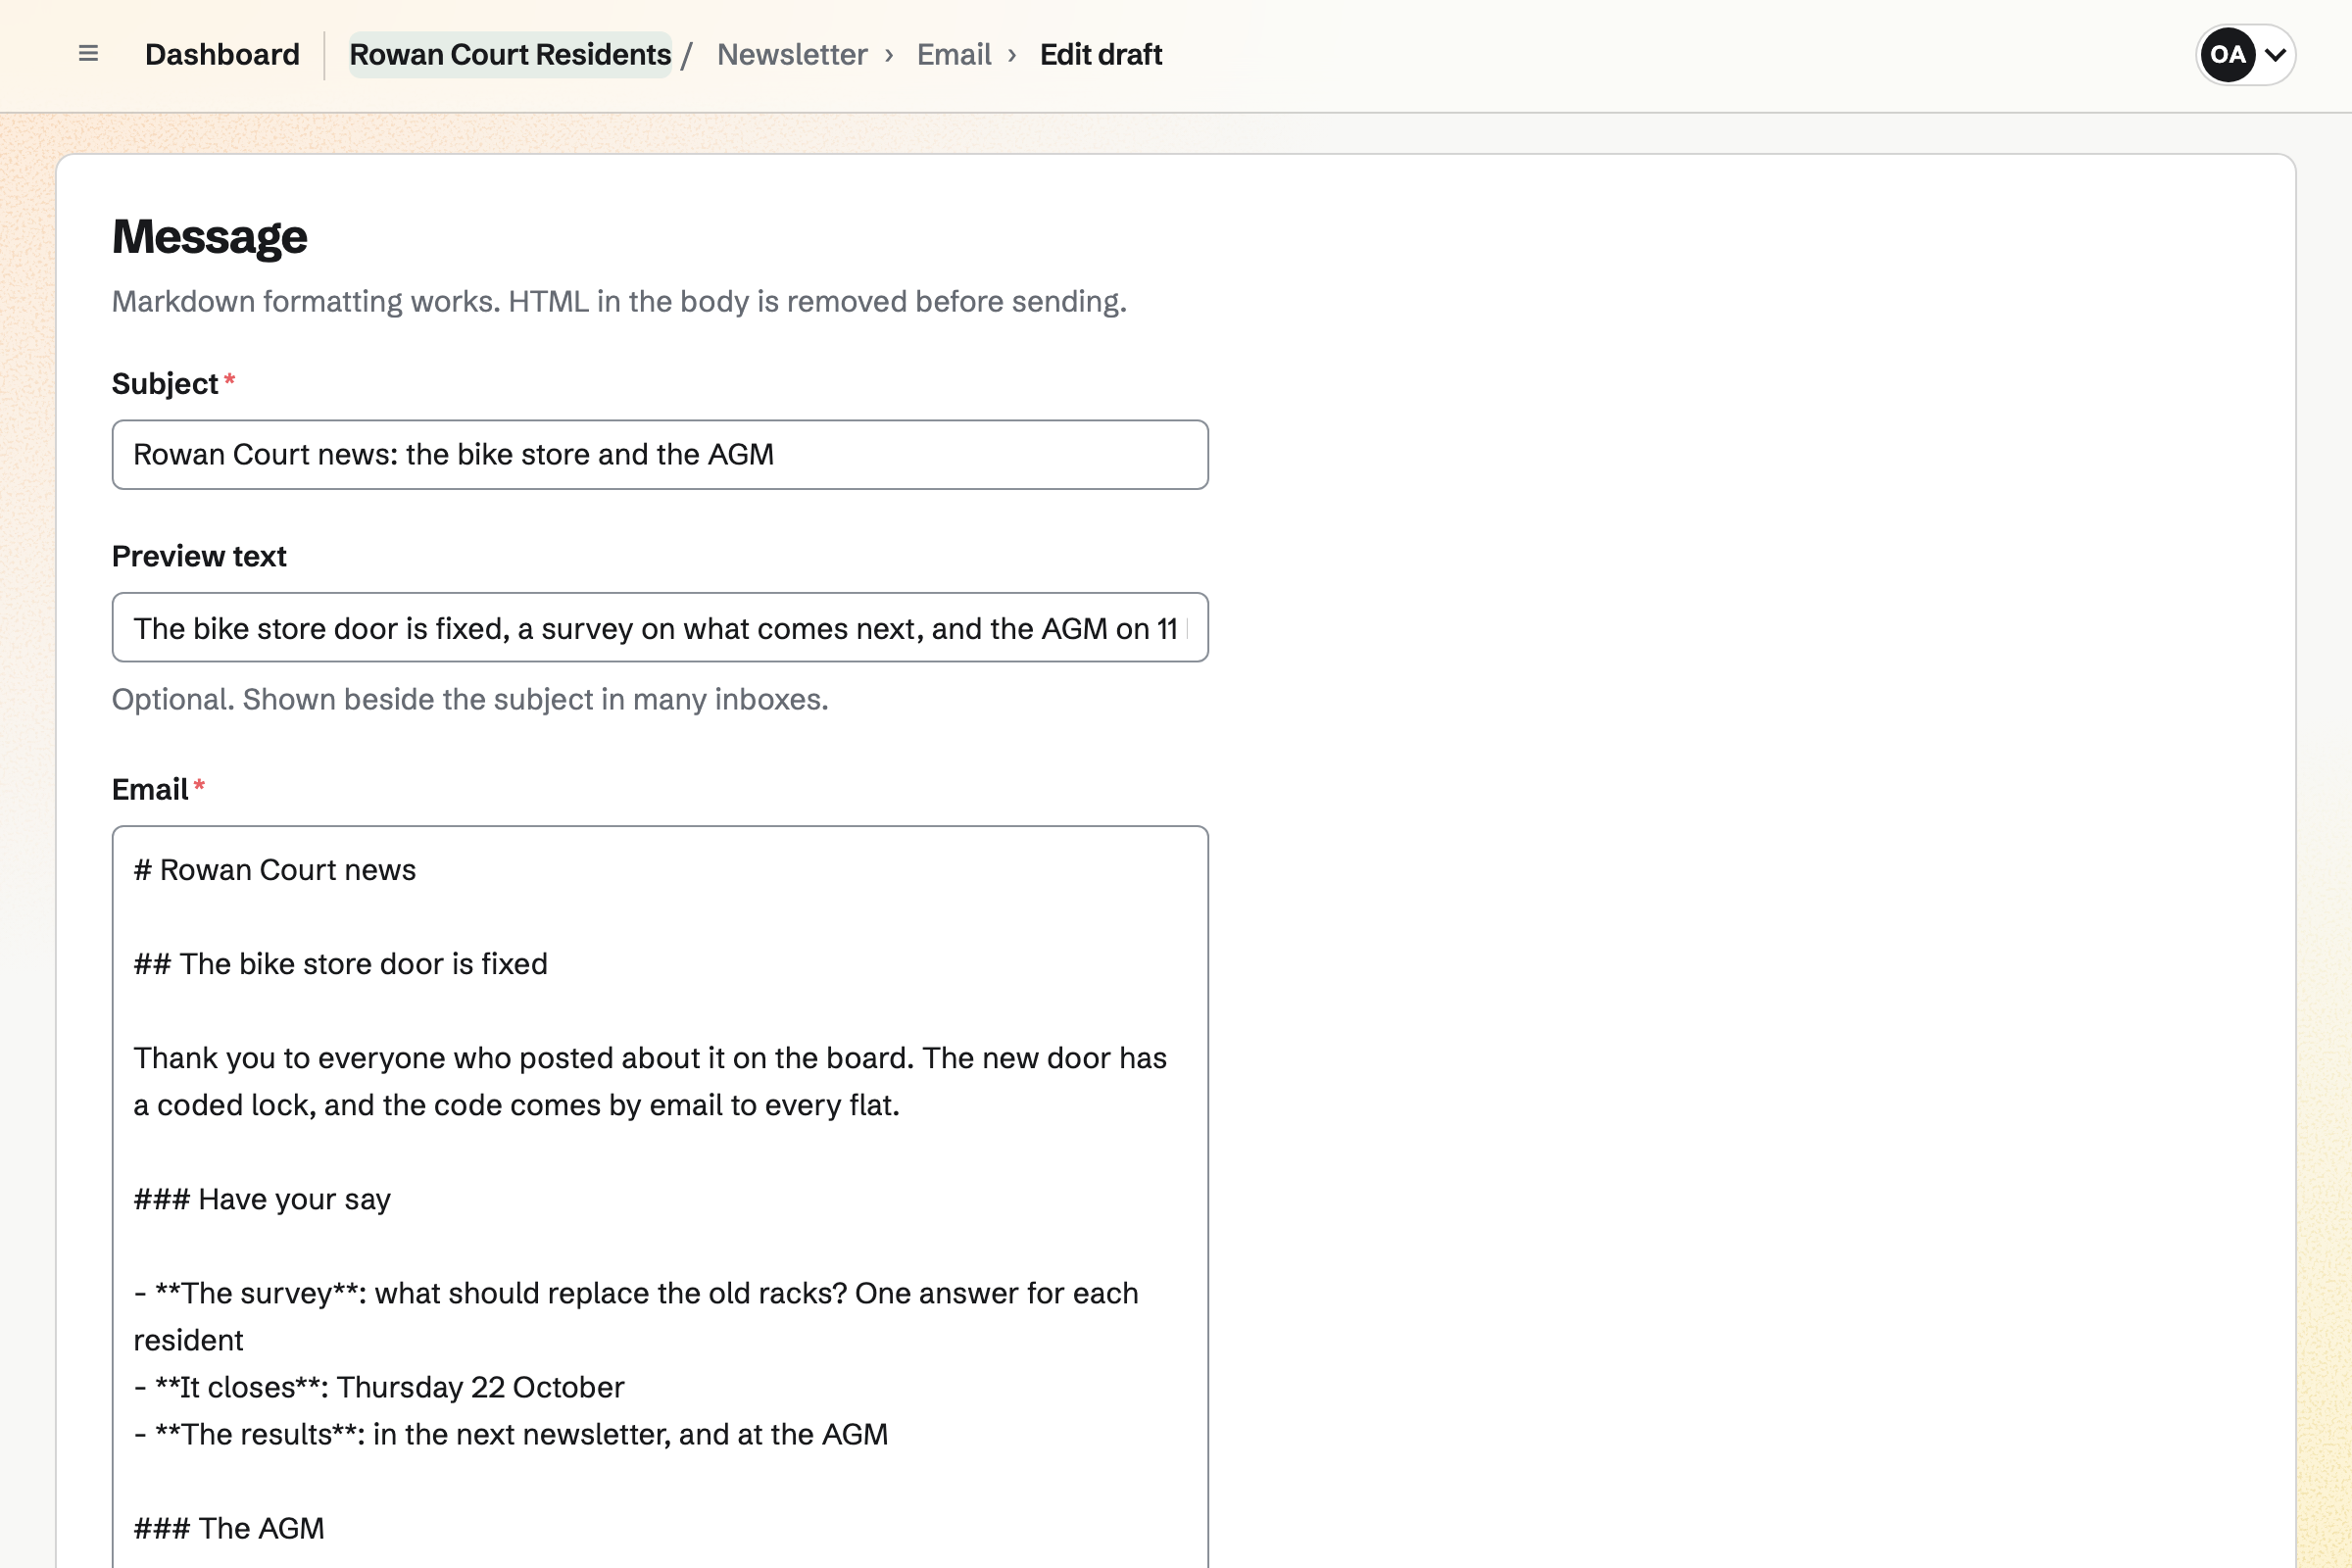
Task: Click the Subject field label
Action: click(x=165, y=384)
